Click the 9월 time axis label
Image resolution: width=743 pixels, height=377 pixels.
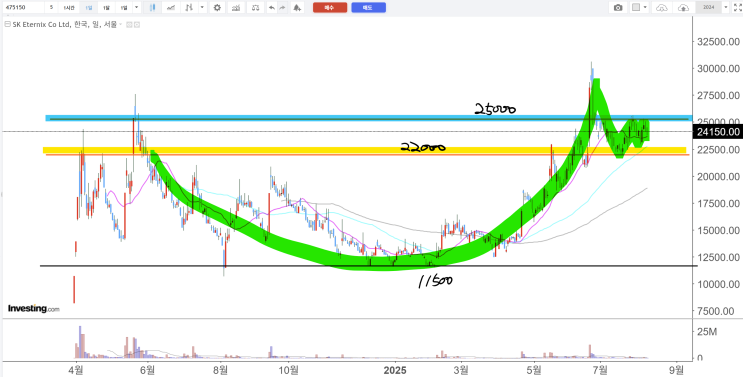pos(678,370)
